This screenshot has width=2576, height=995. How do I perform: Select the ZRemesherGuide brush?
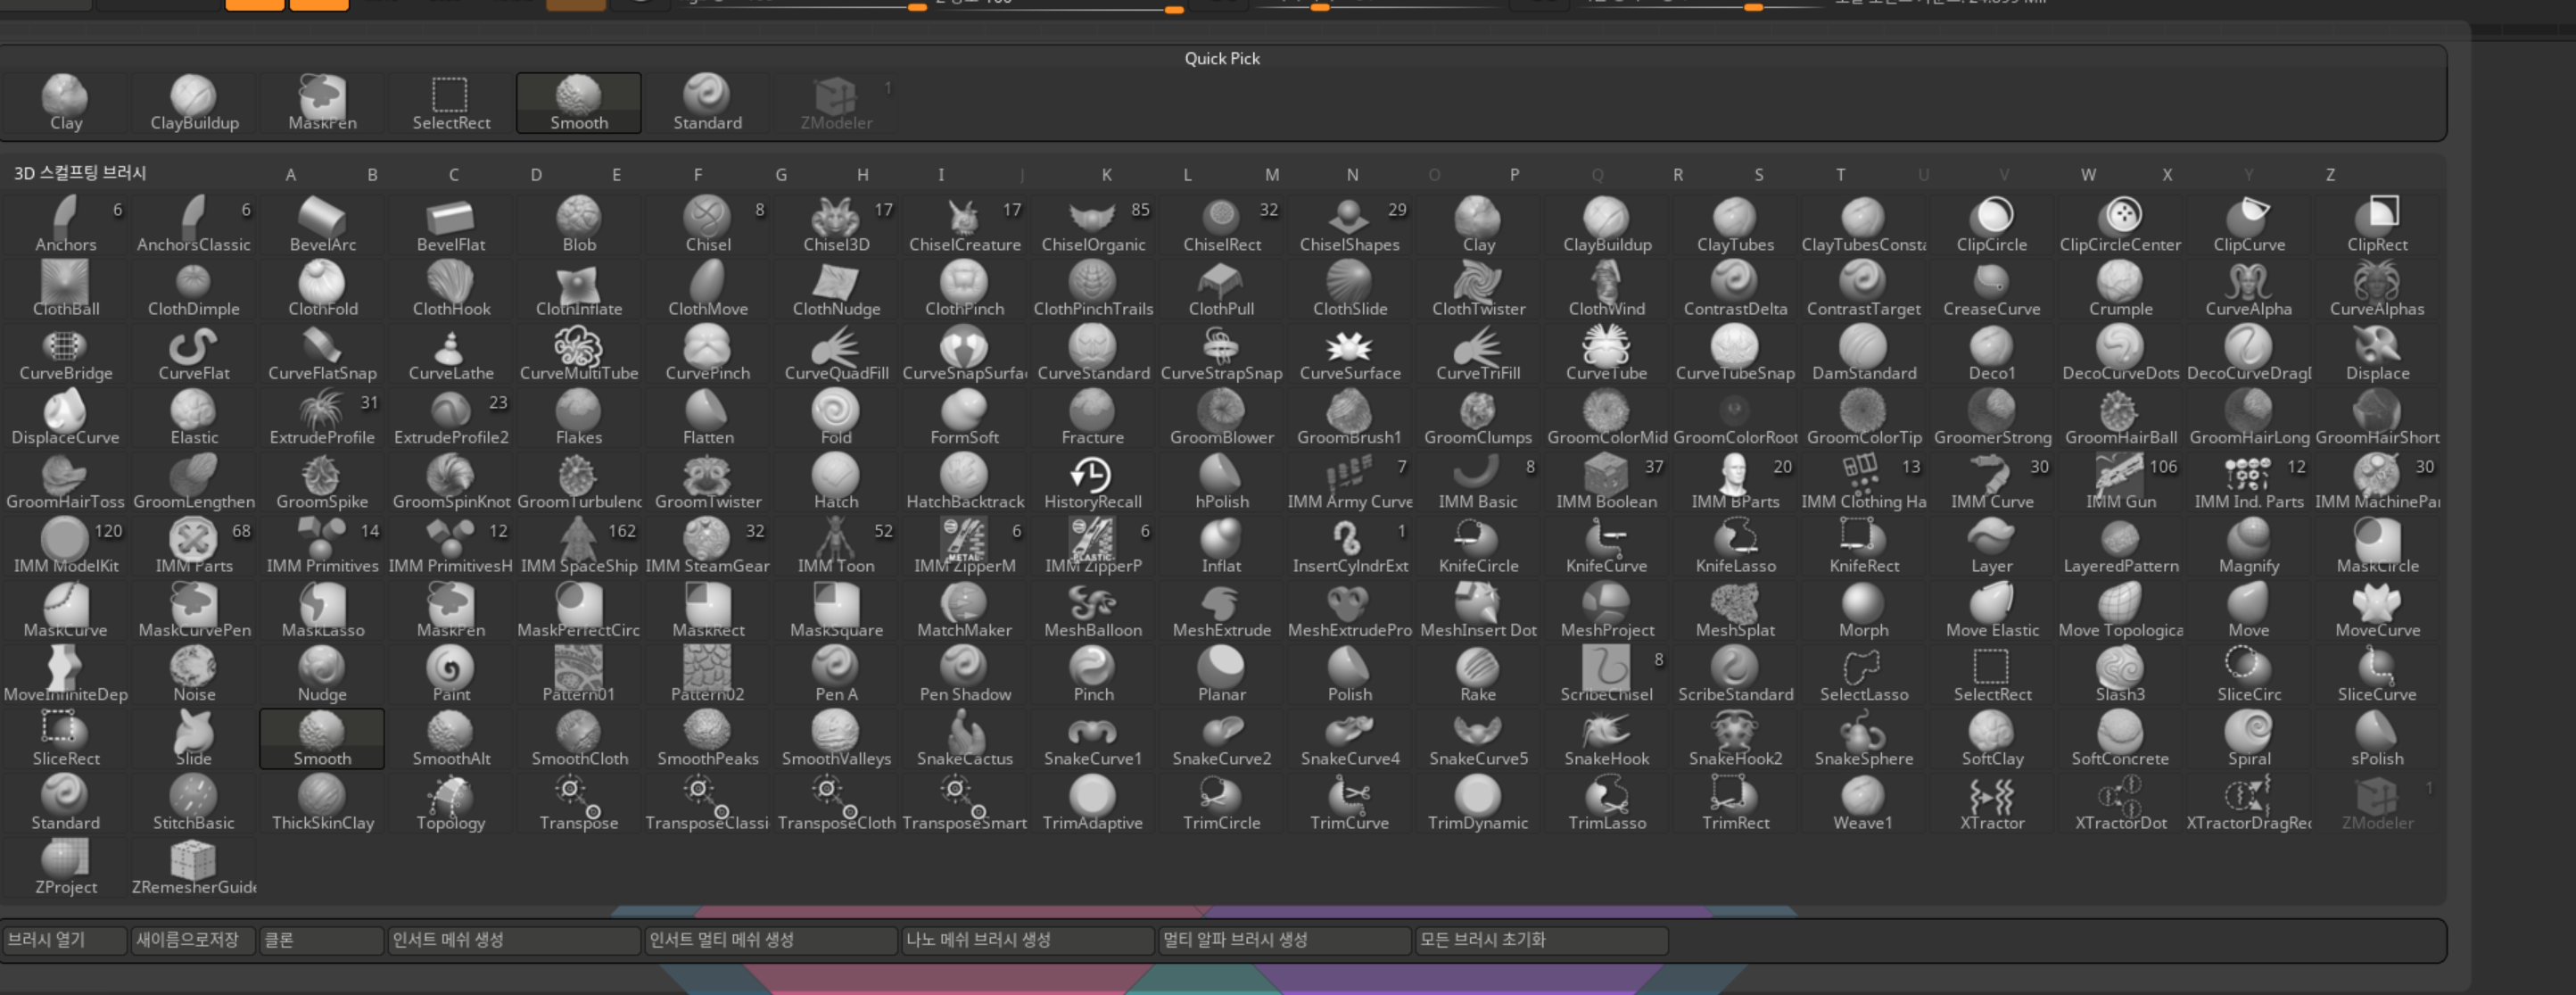pyautogui.click(x=194, y=867)
